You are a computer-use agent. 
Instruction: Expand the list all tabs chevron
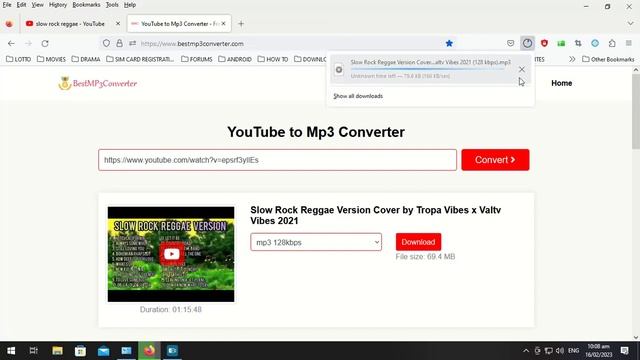(x=630, y=24)
